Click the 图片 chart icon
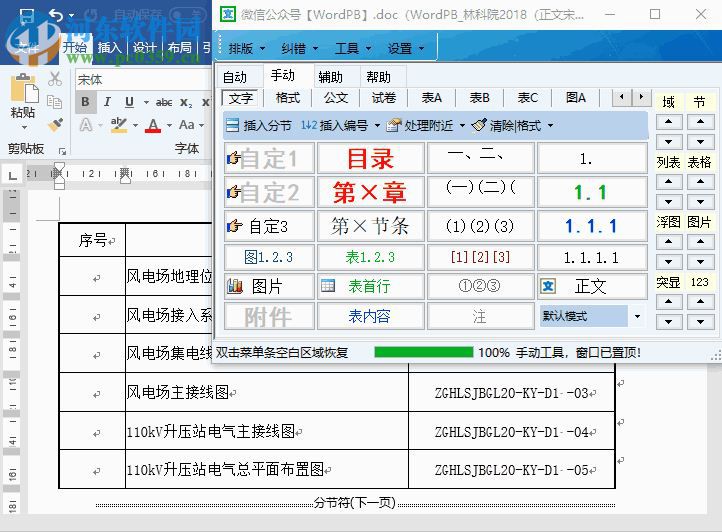Image resolution: width=722 pixels, height=532 pixels. click(x=235, y=286)
